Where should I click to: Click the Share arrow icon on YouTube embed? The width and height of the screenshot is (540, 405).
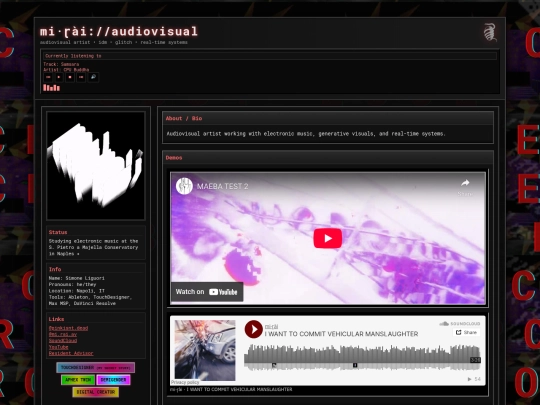pos(465,183)
